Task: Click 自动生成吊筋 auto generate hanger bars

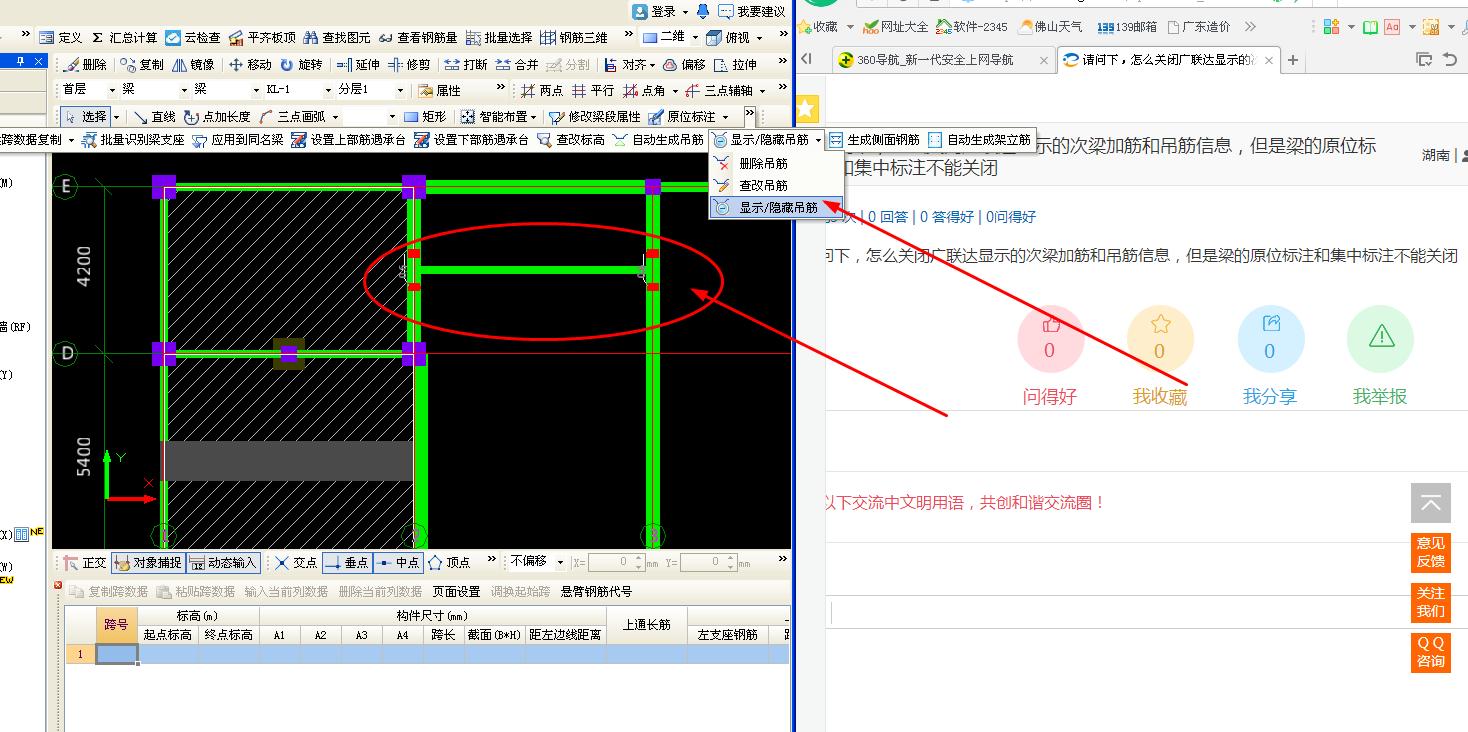Action: [658, 140]
